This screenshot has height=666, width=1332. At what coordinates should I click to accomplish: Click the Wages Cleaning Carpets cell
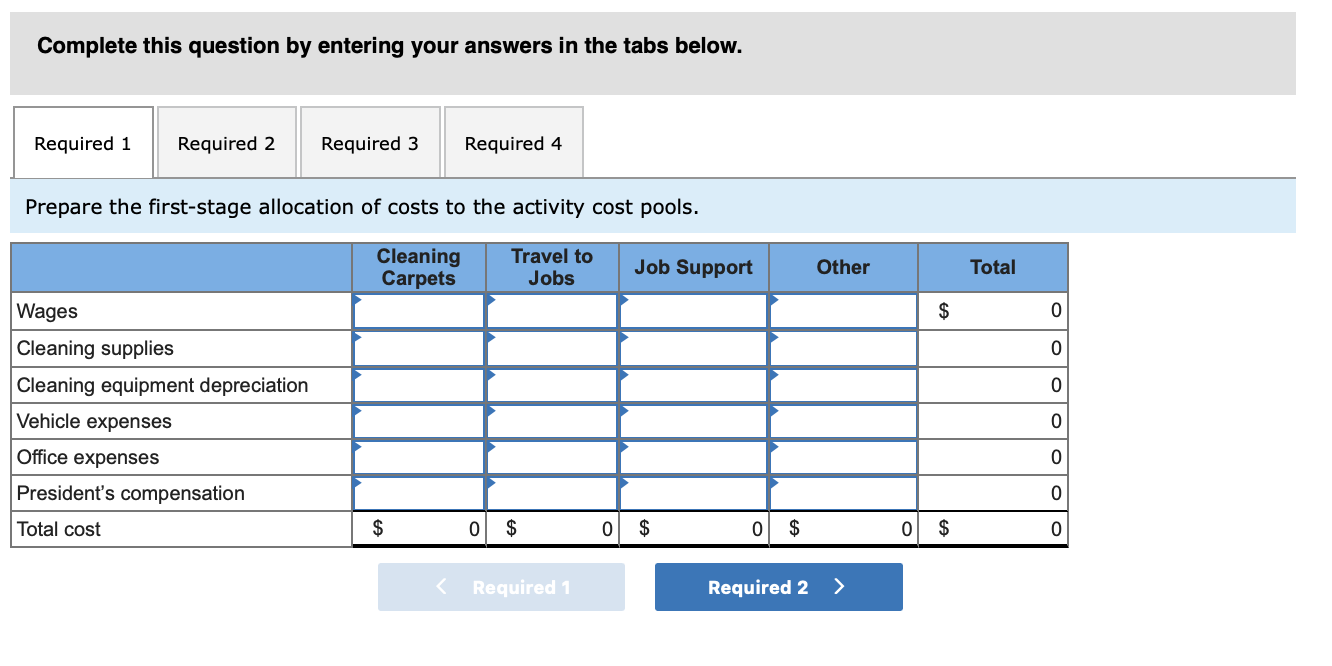coord(419,311)
